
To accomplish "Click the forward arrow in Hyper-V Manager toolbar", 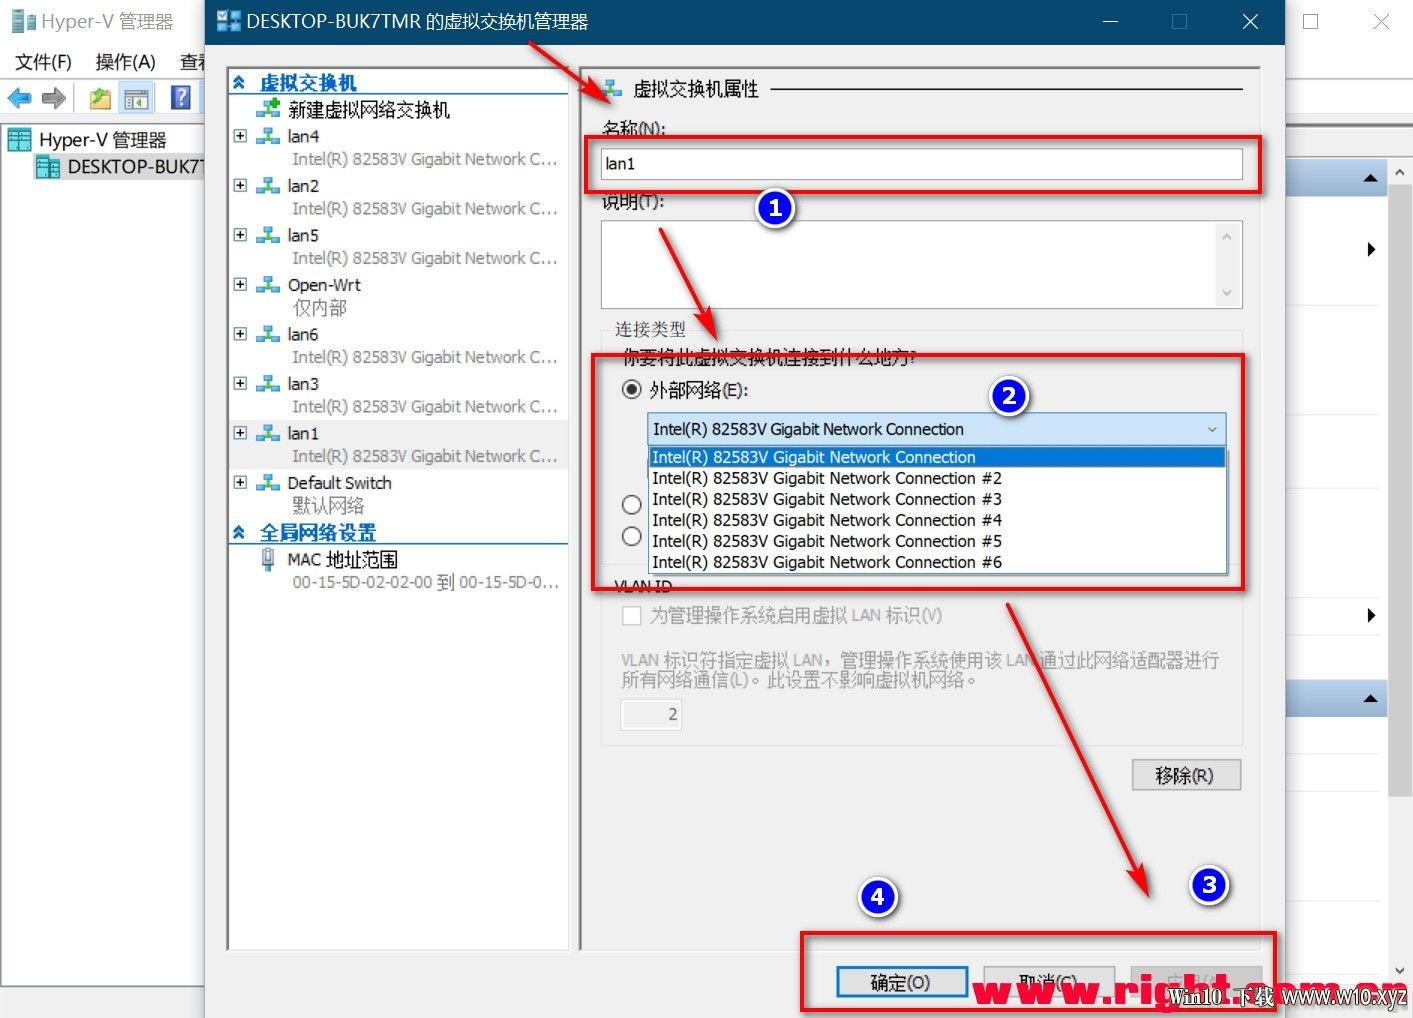I will [x=53, y=98].
